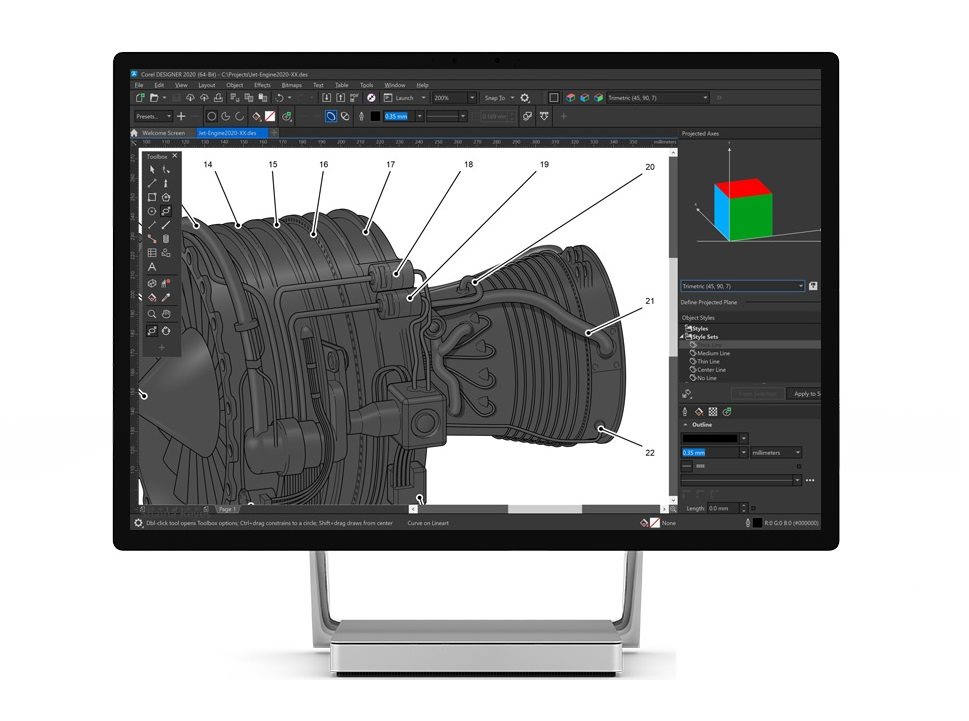Click the Undo arrow icon

click(279, 98)
